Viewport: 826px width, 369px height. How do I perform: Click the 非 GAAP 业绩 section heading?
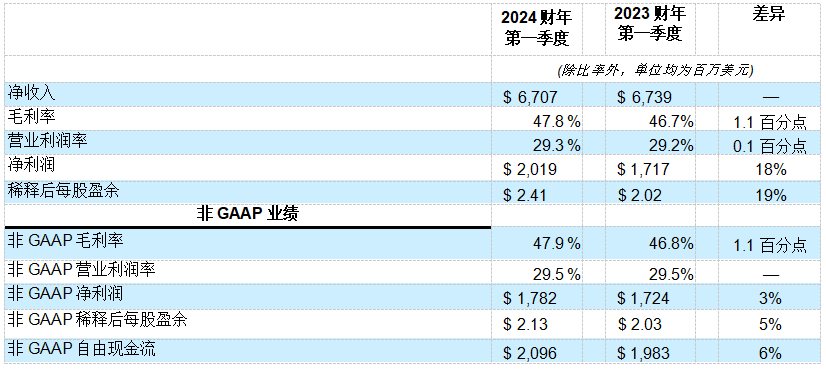tap(248, 214)
